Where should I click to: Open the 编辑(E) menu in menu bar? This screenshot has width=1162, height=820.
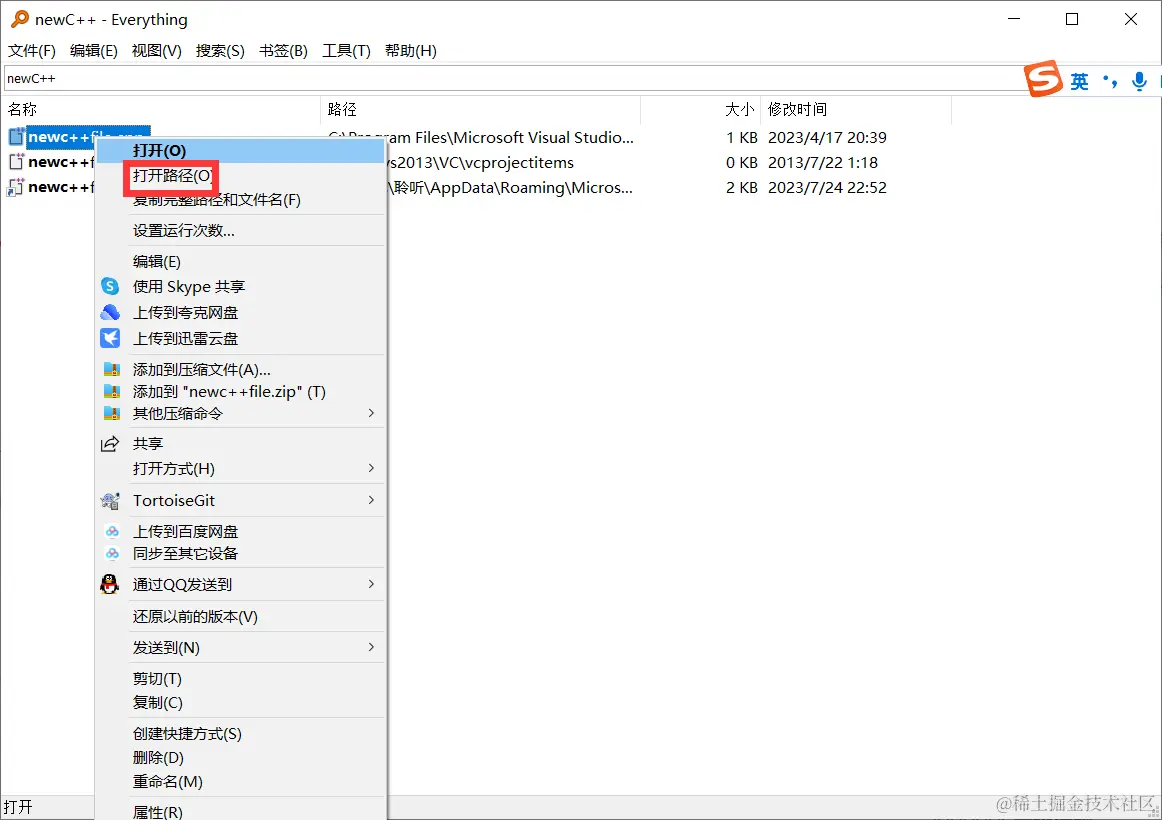point(93,50)
